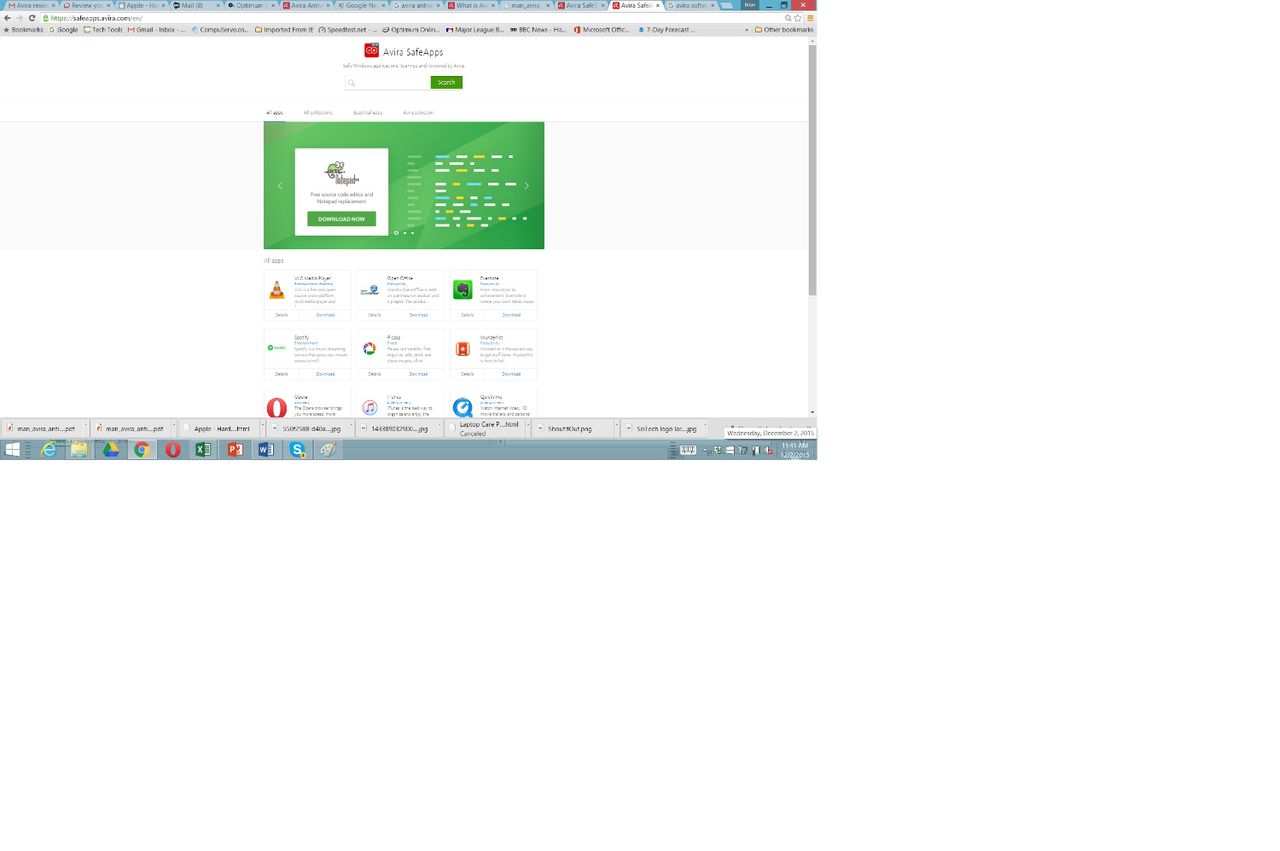The height and width of the screenshot is (851, 1280).
Task: Open the Essential apps tab
Action: pyautogui.click(x=367, y=113)
